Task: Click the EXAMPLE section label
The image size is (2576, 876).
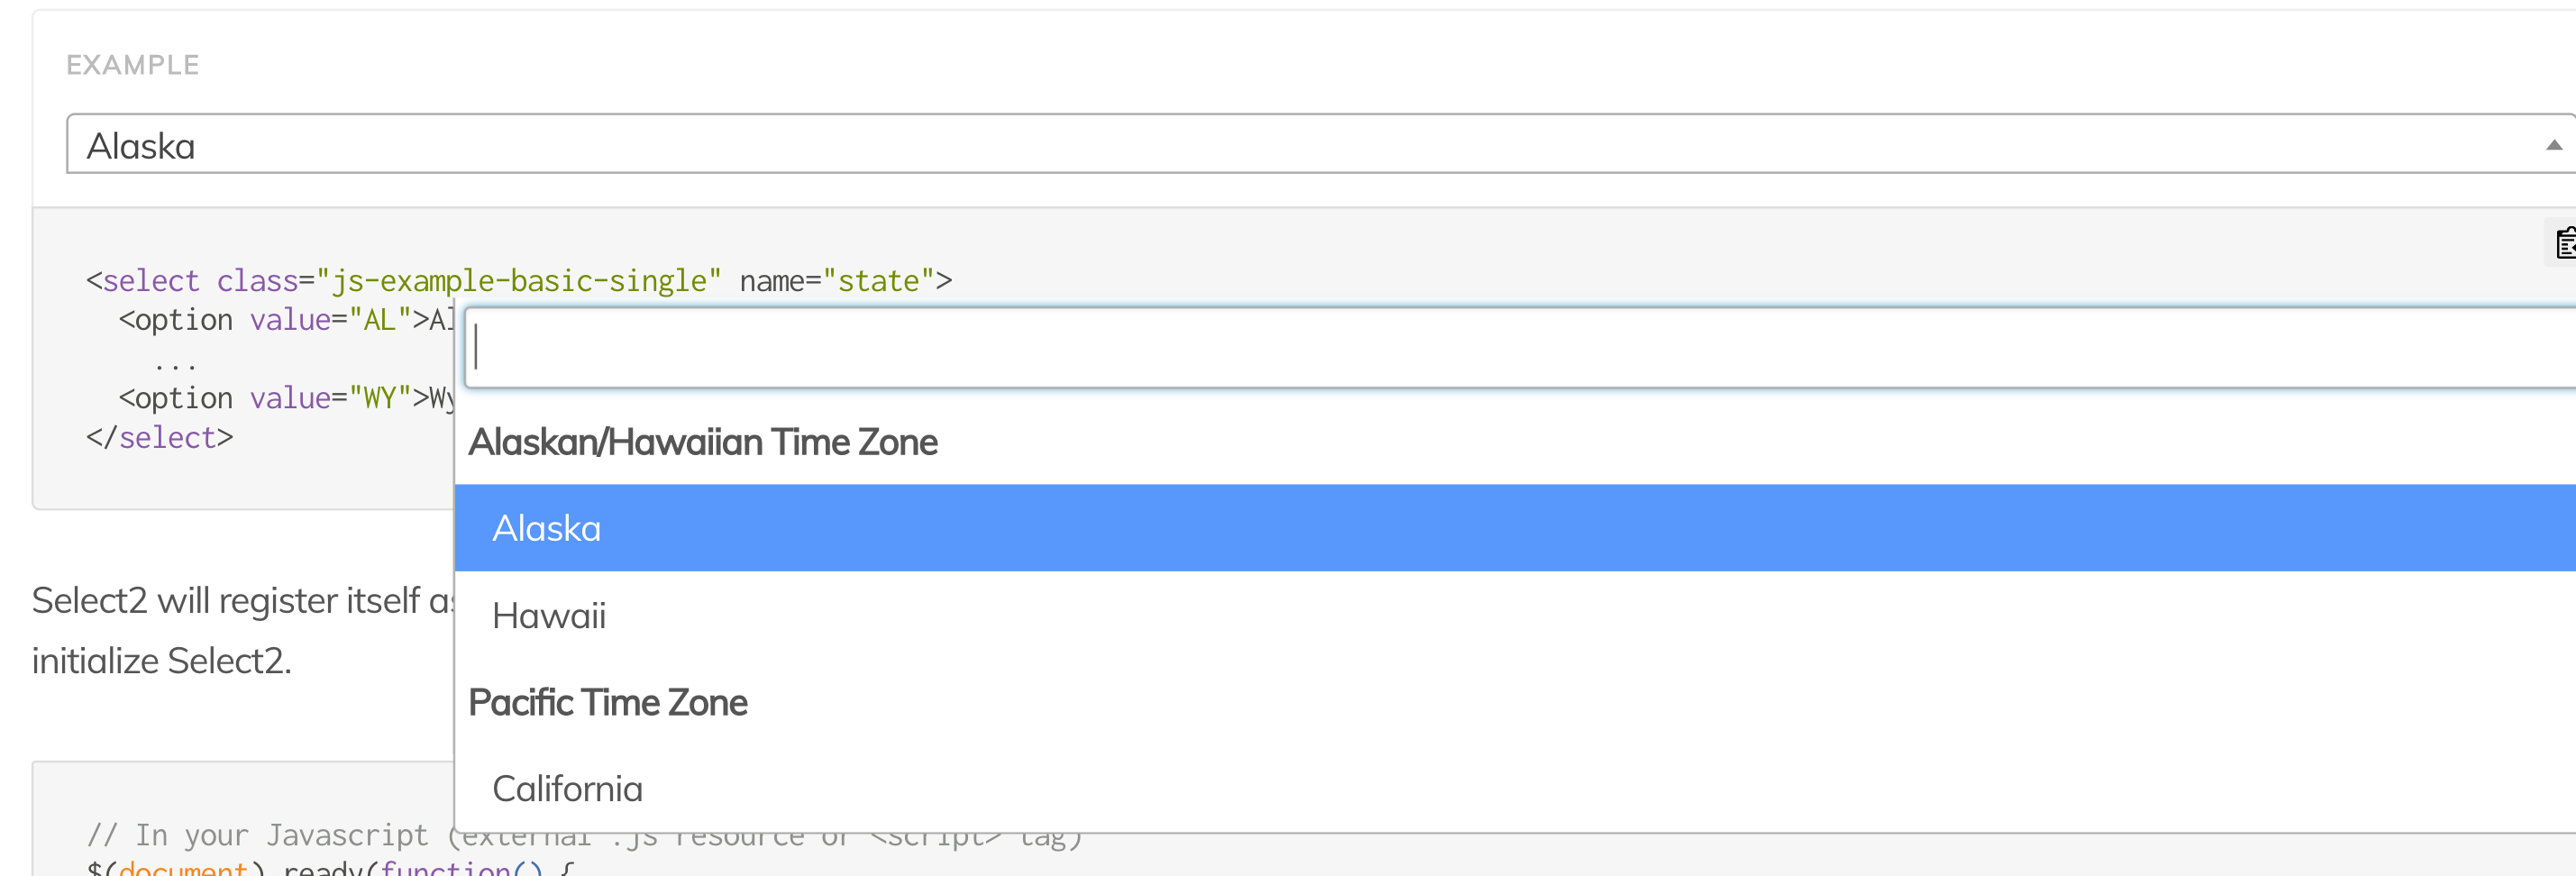Action: [x=132, y=64]
